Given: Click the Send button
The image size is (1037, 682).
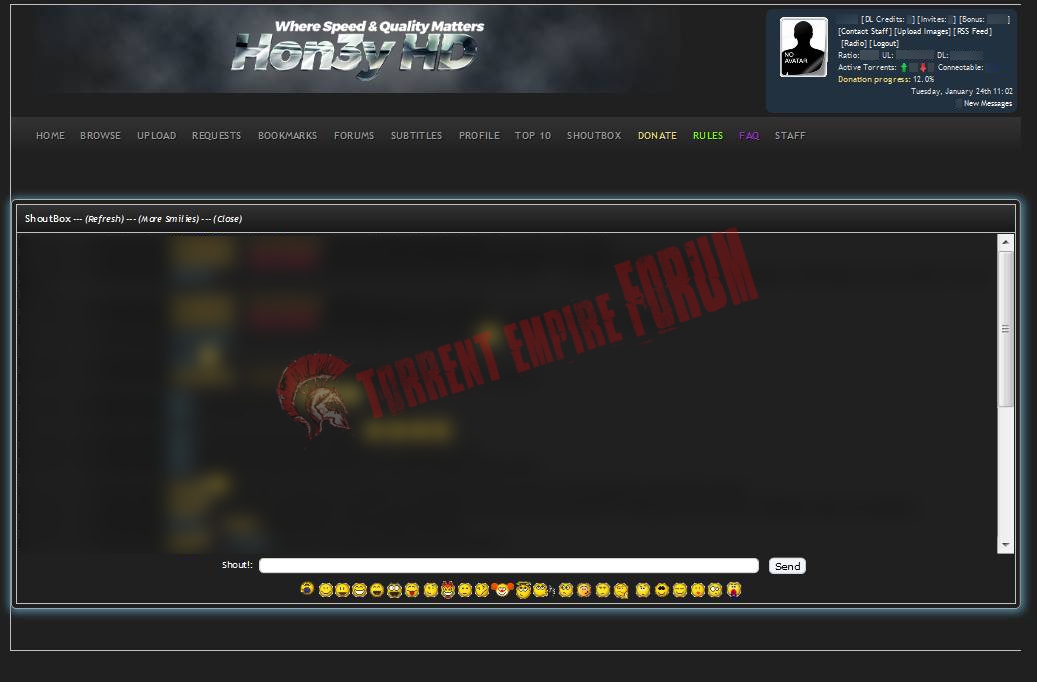Looking at the screenshot, I should [x=787, y=566].
